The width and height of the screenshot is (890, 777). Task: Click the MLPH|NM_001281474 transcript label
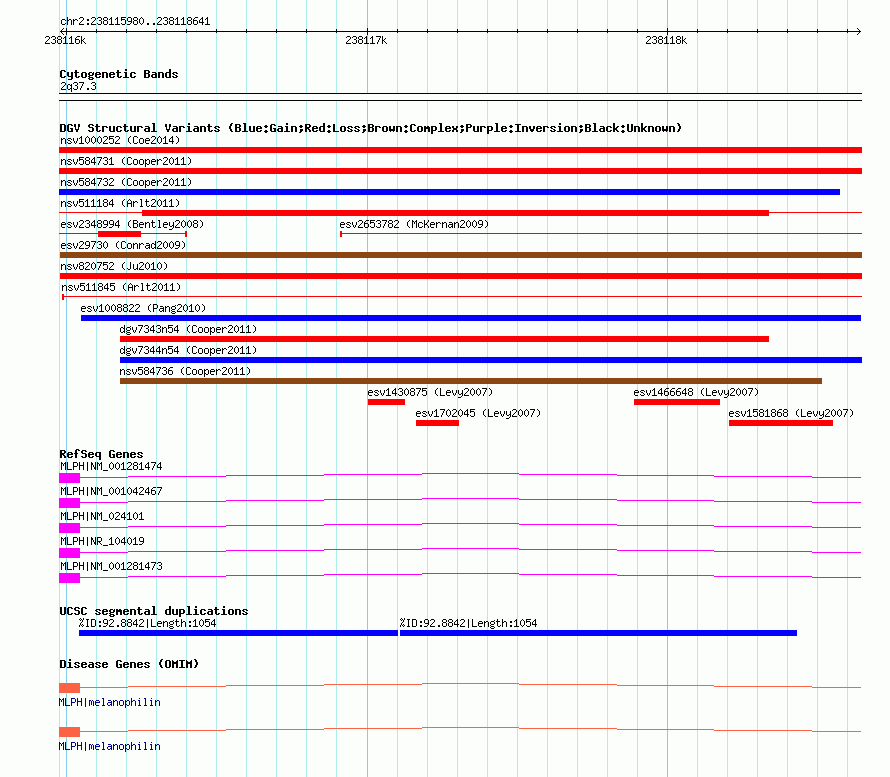click(111, 466)
